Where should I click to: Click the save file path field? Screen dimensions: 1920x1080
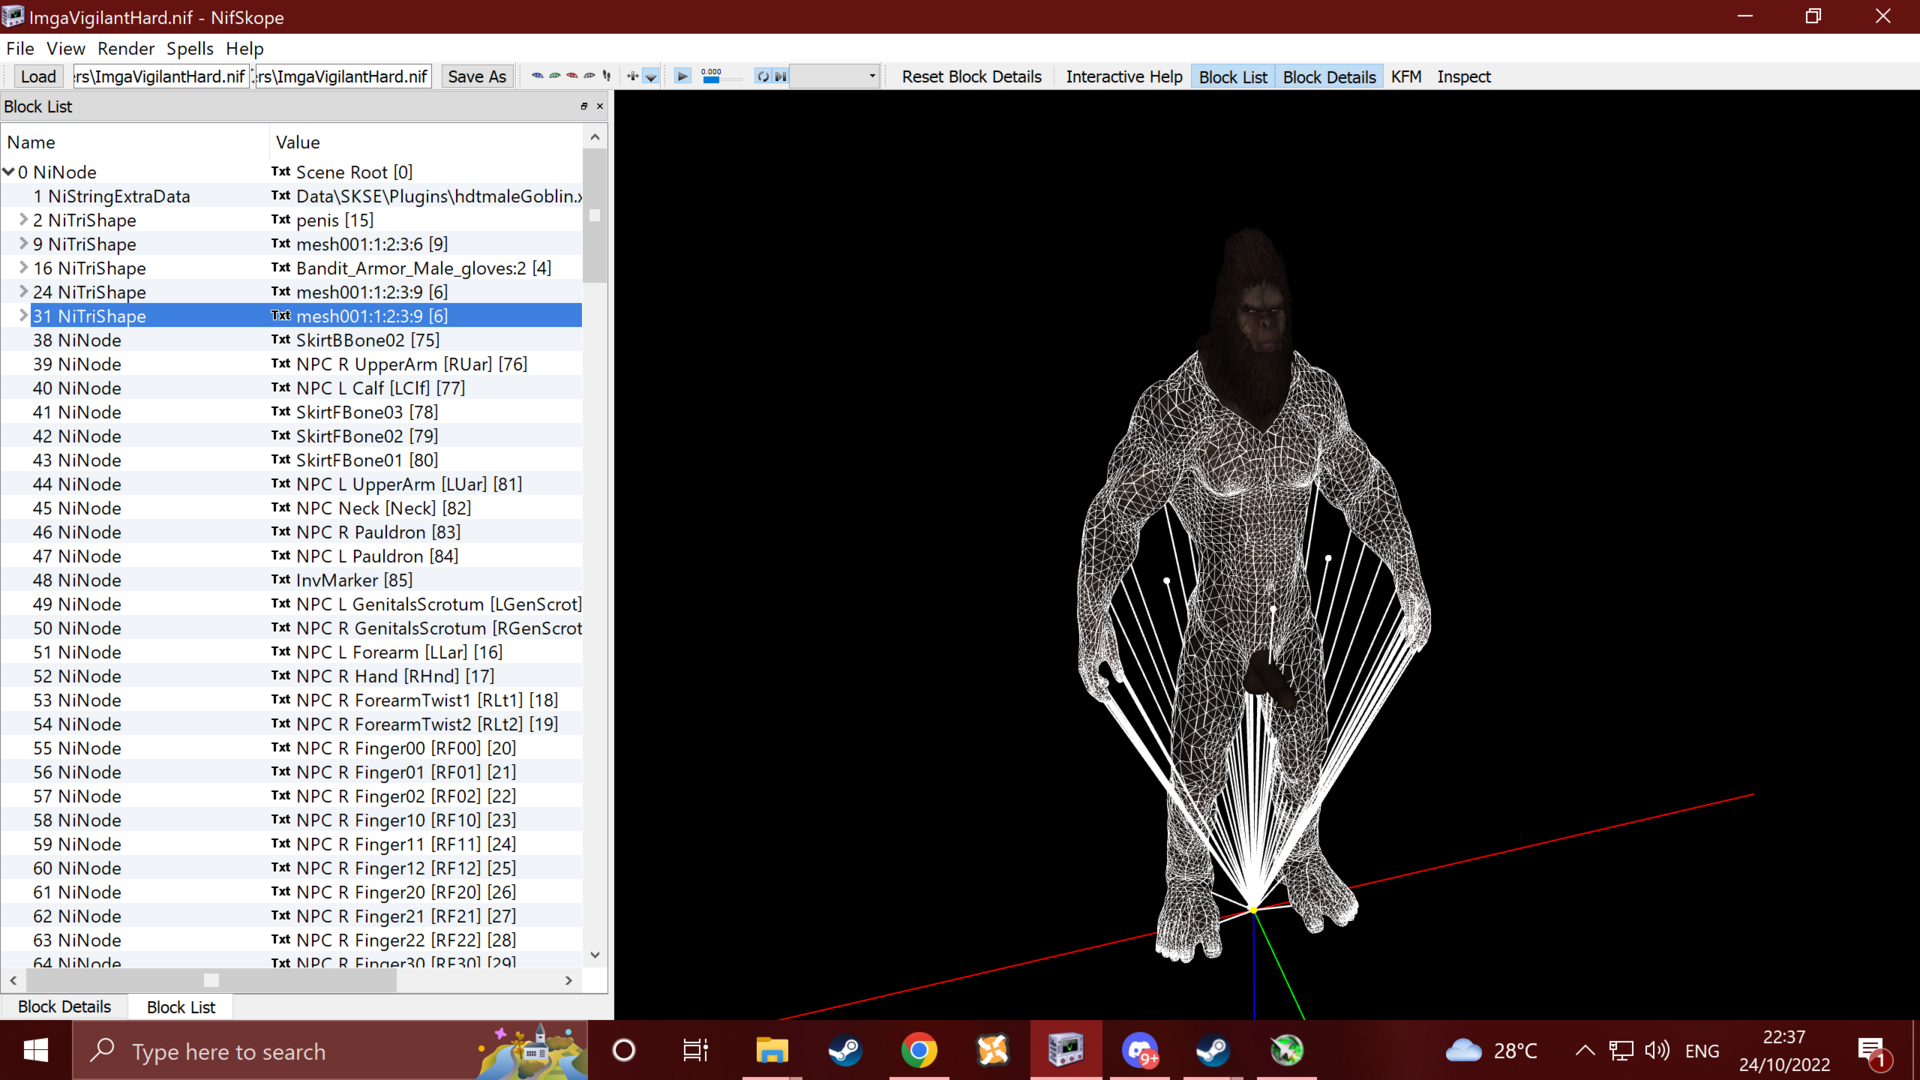[343, 76]
